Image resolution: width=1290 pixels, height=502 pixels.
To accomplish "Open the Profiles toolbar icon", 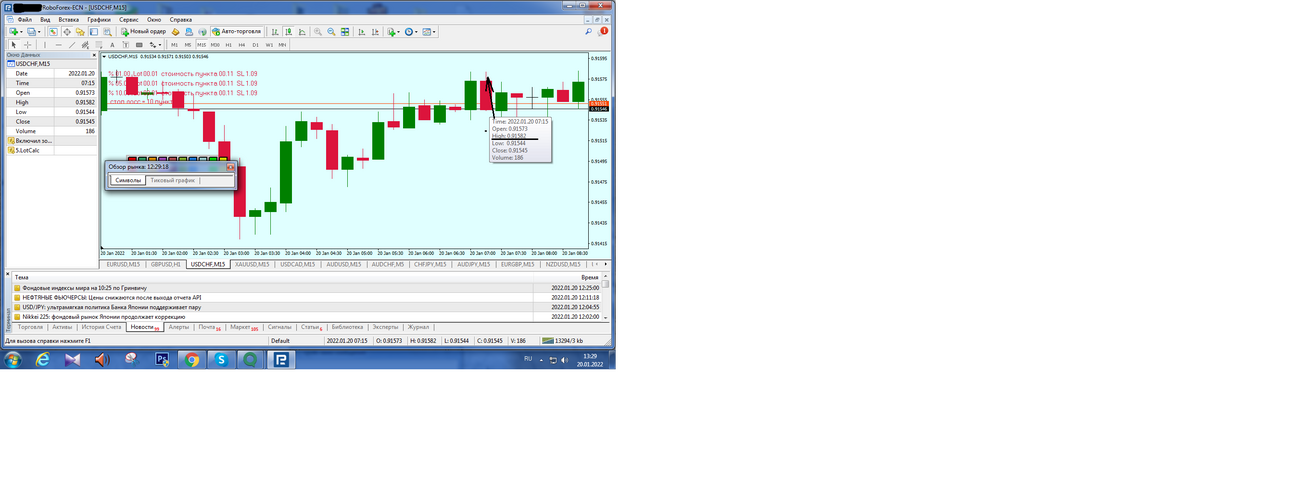I will coord(32,31).
